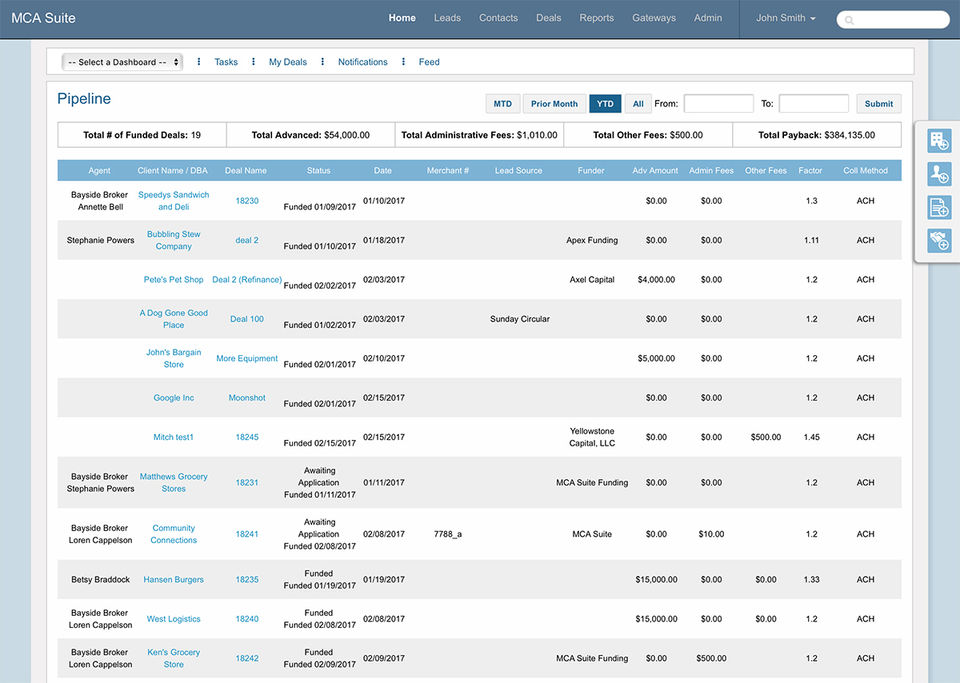960x683 pixels.
Task: Sort by the Agent column header
Action: coord(99,171)
